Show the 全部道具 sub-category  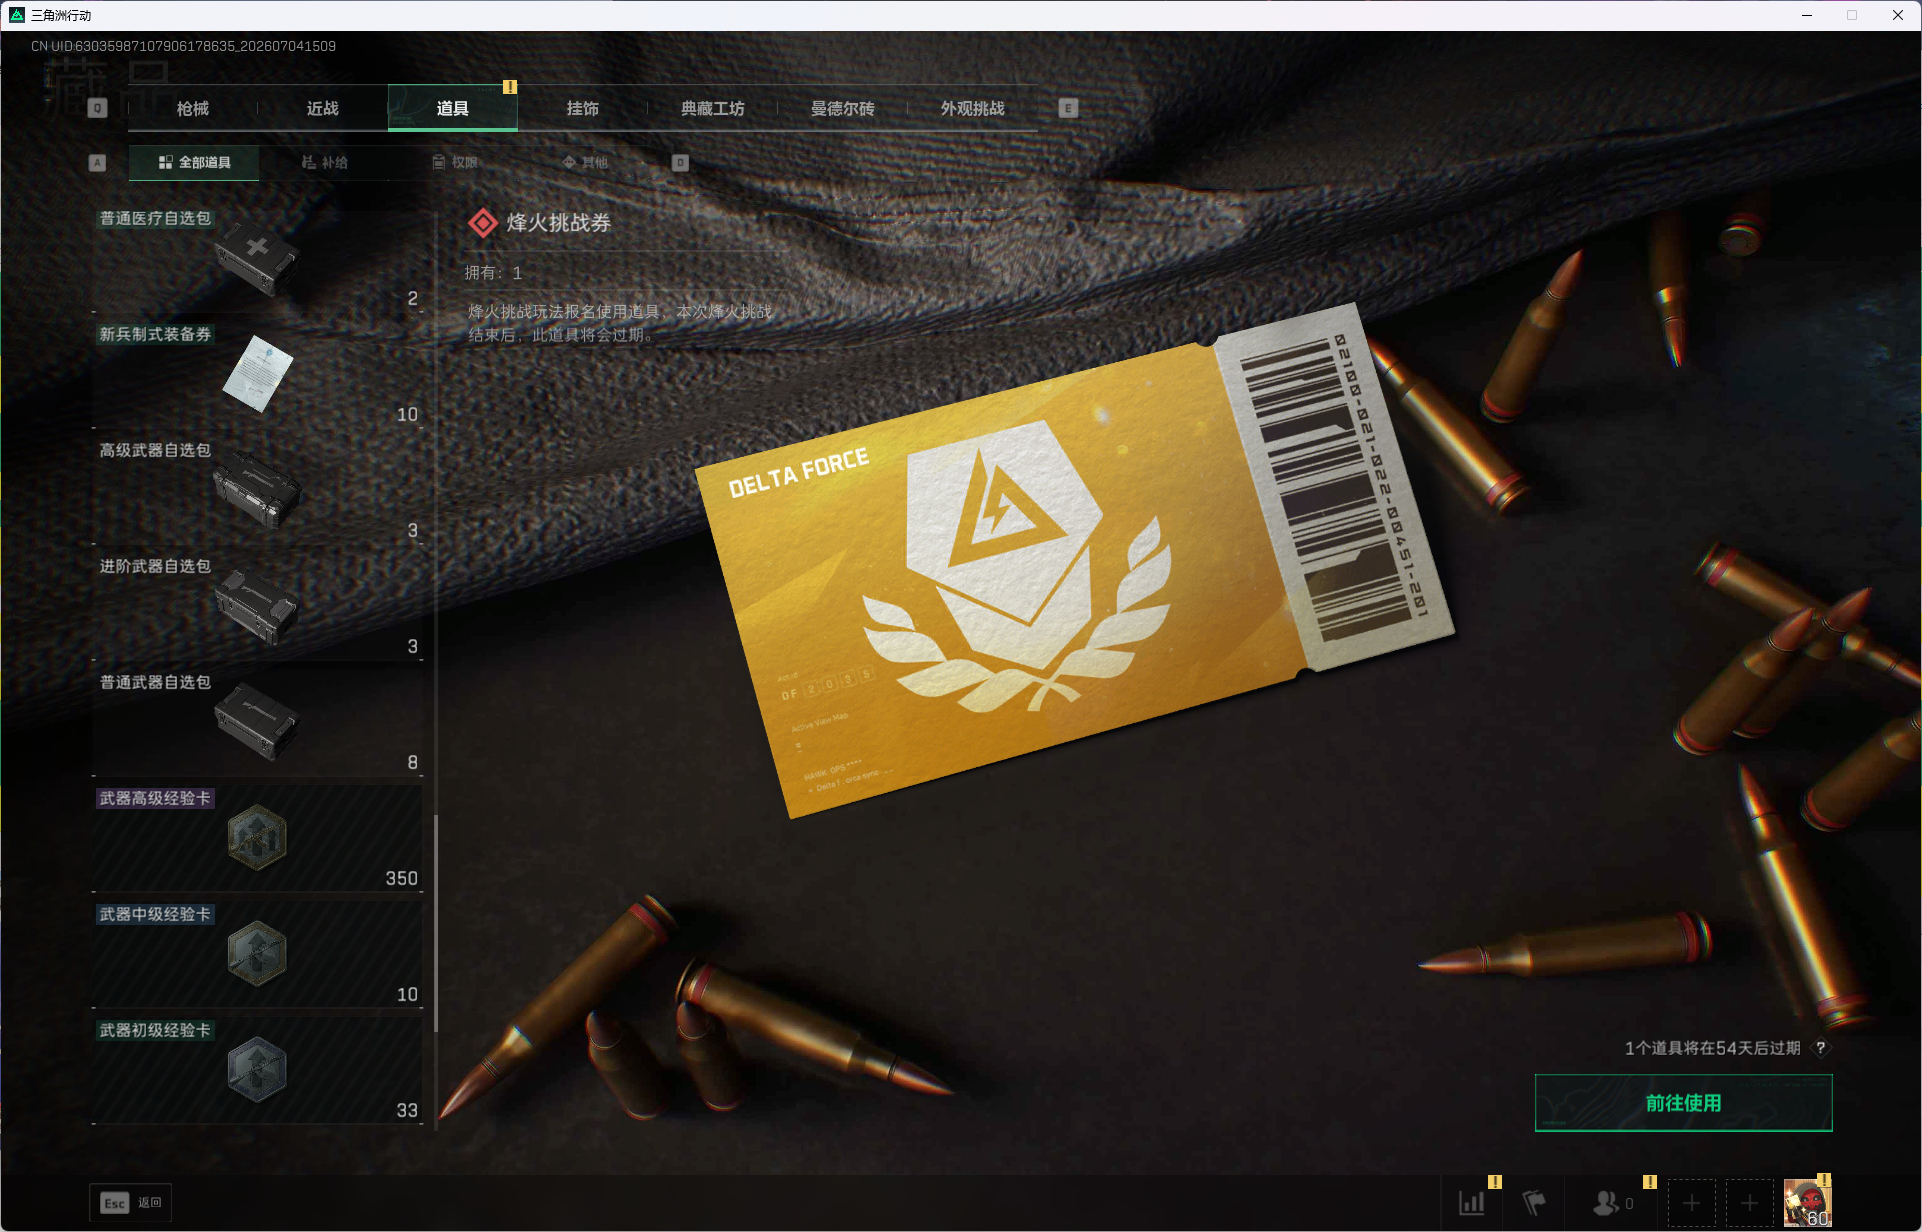coord(194,162)
